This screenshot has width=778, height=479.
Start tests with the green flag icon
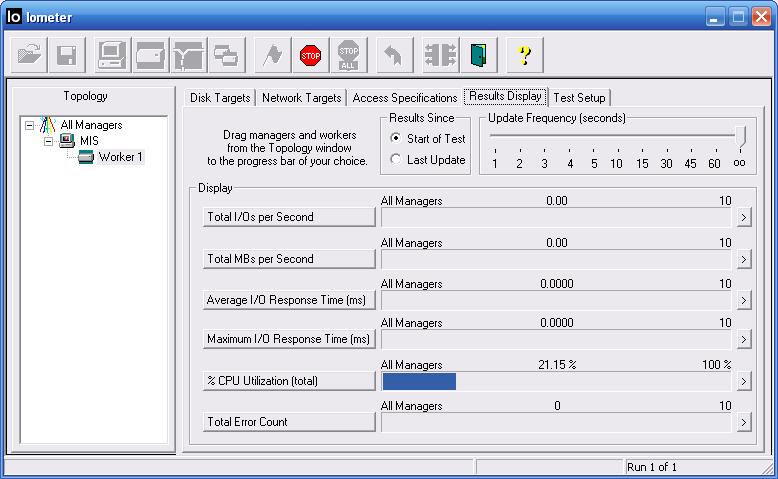coord(272,55)
